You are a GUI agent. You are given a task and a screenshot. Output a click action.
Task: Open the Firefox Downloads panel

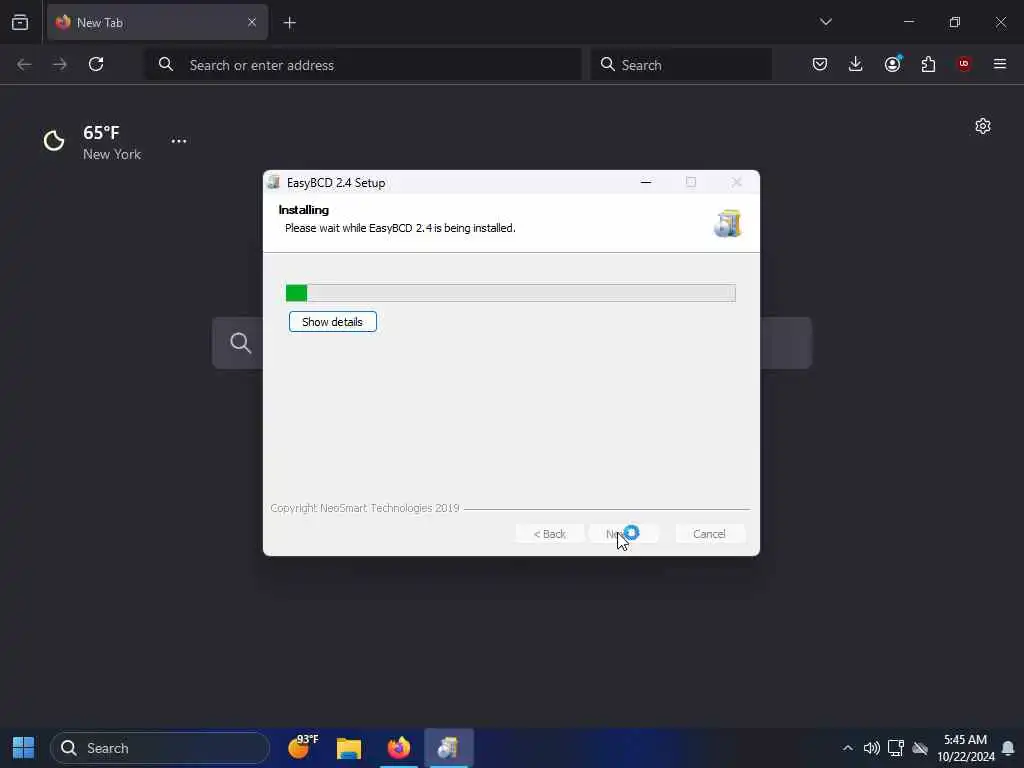(856, 64)
